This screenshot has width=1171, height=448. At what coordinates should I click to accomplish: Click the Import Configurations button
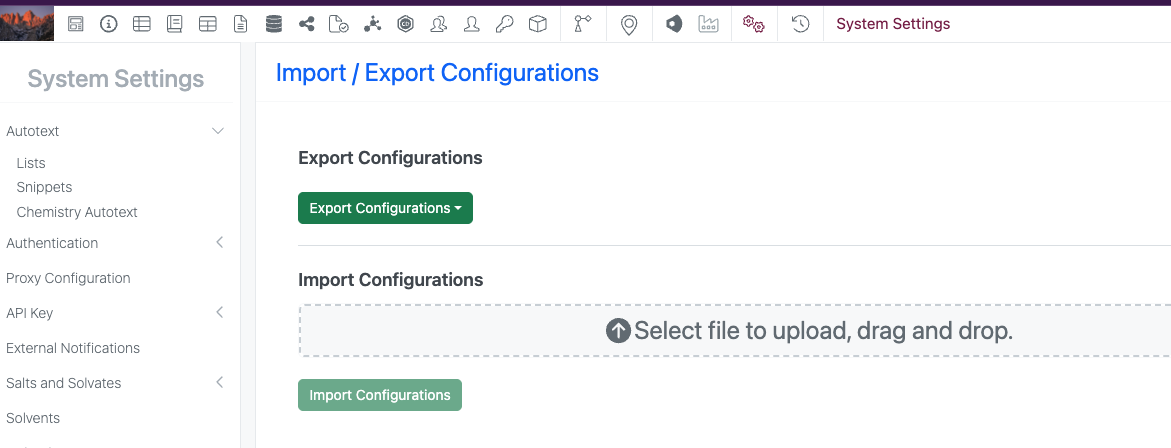click(380, 395)
